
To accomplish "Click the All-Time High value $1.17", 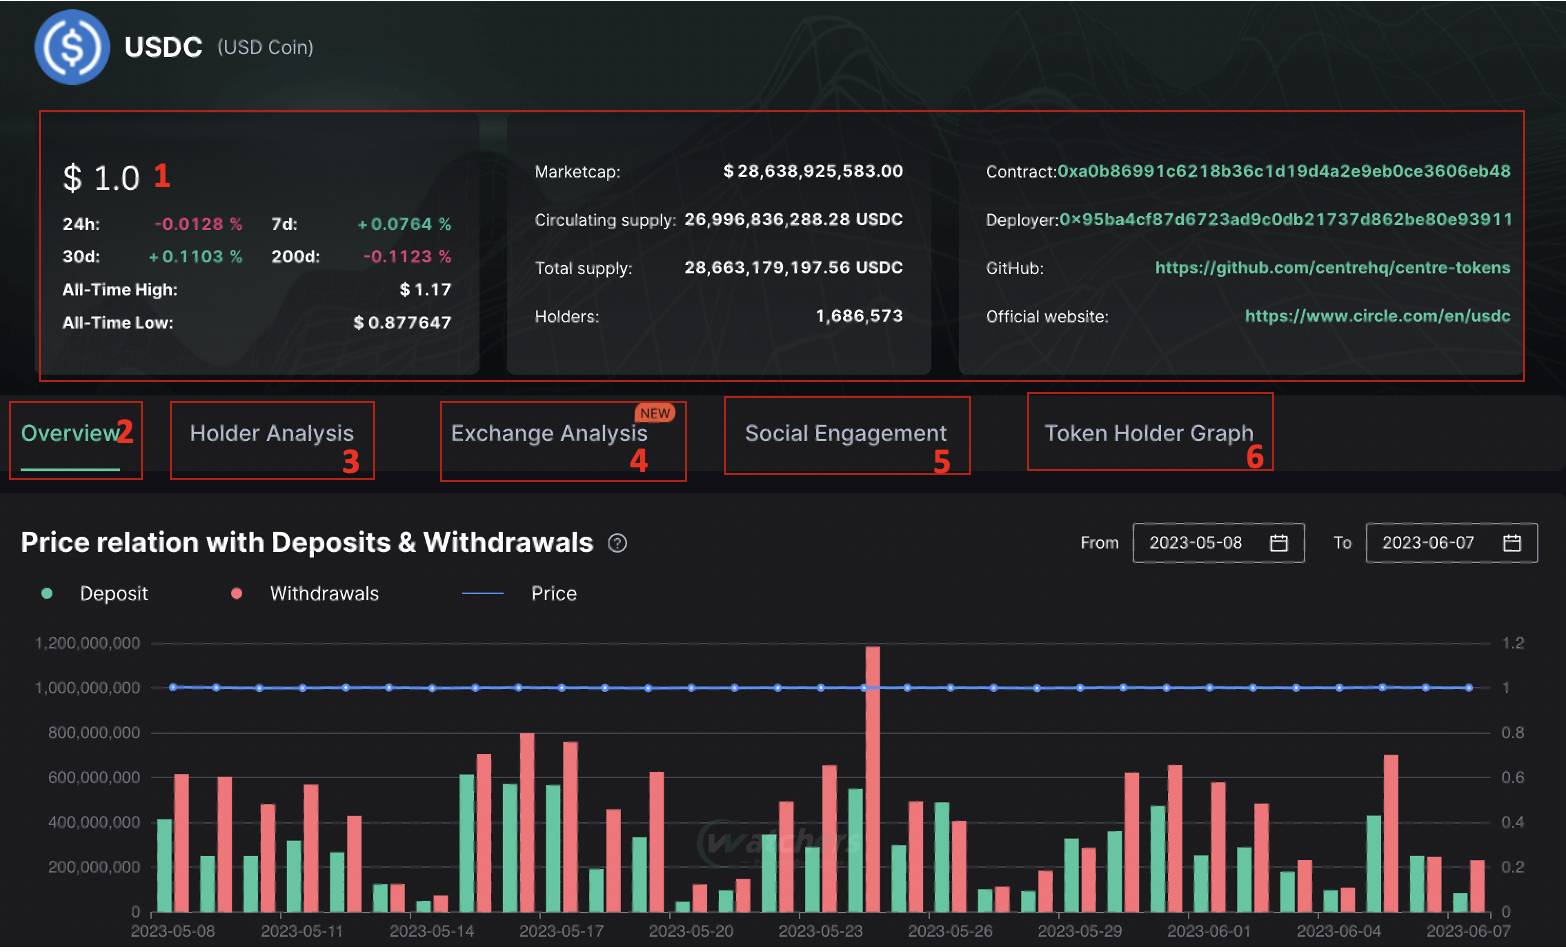I will tap(425, 289).
